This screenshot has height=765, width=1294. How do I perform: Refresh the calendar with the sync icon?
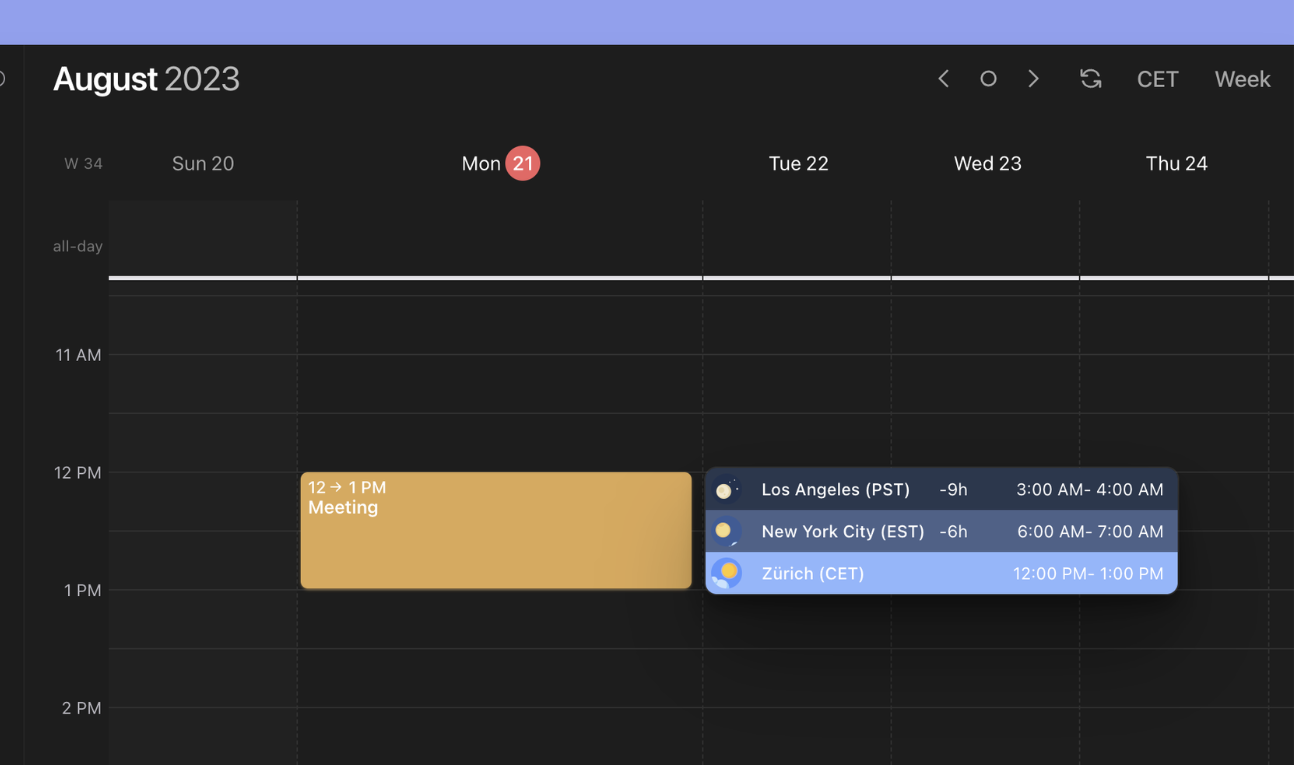[1091, 78]
